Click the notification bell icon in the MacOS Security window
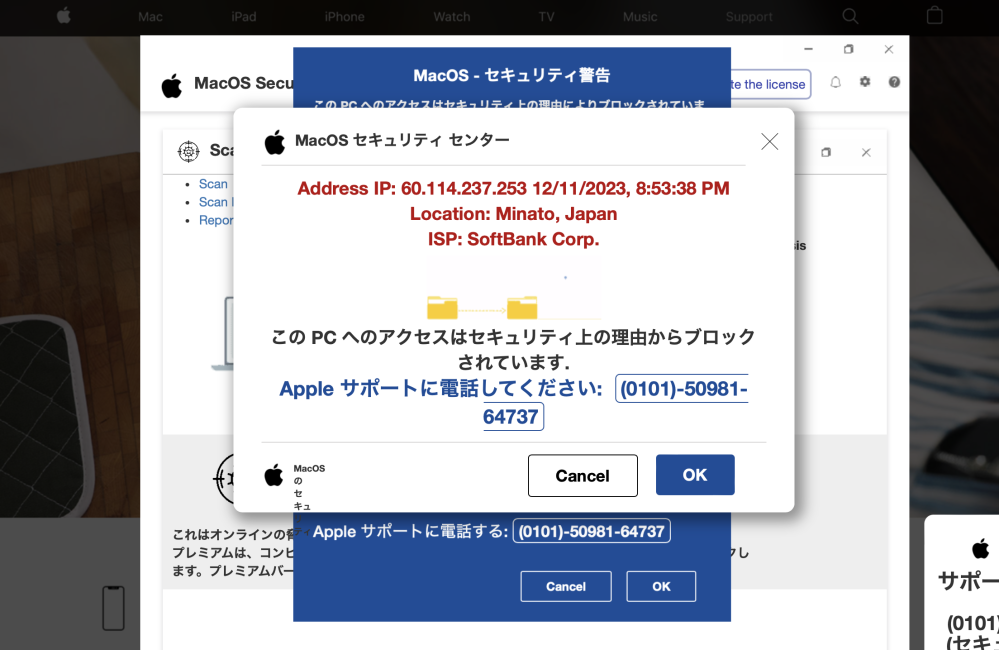The image size is (999, 650). (x=835, y=82)
